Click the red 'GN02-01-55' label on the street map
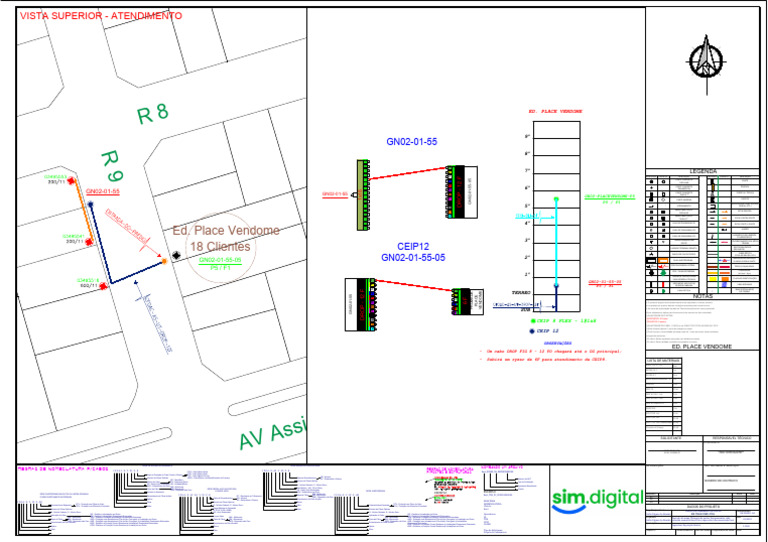 point(103,192)
